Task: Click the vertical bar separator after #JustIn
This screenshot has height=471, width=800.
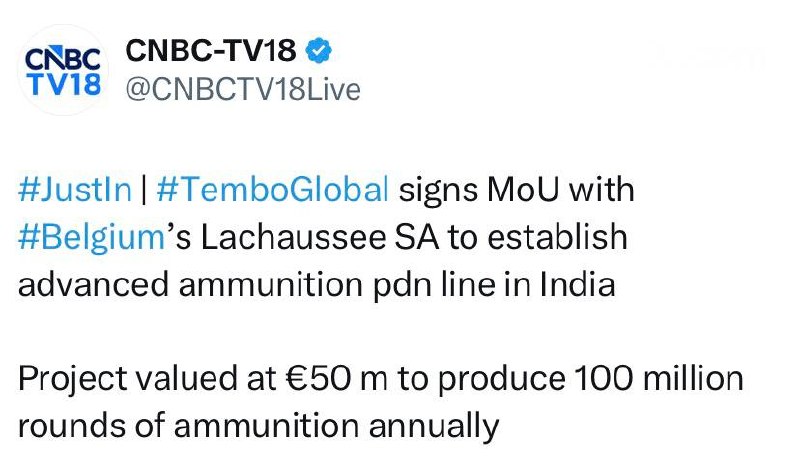Action: (144, 189)
